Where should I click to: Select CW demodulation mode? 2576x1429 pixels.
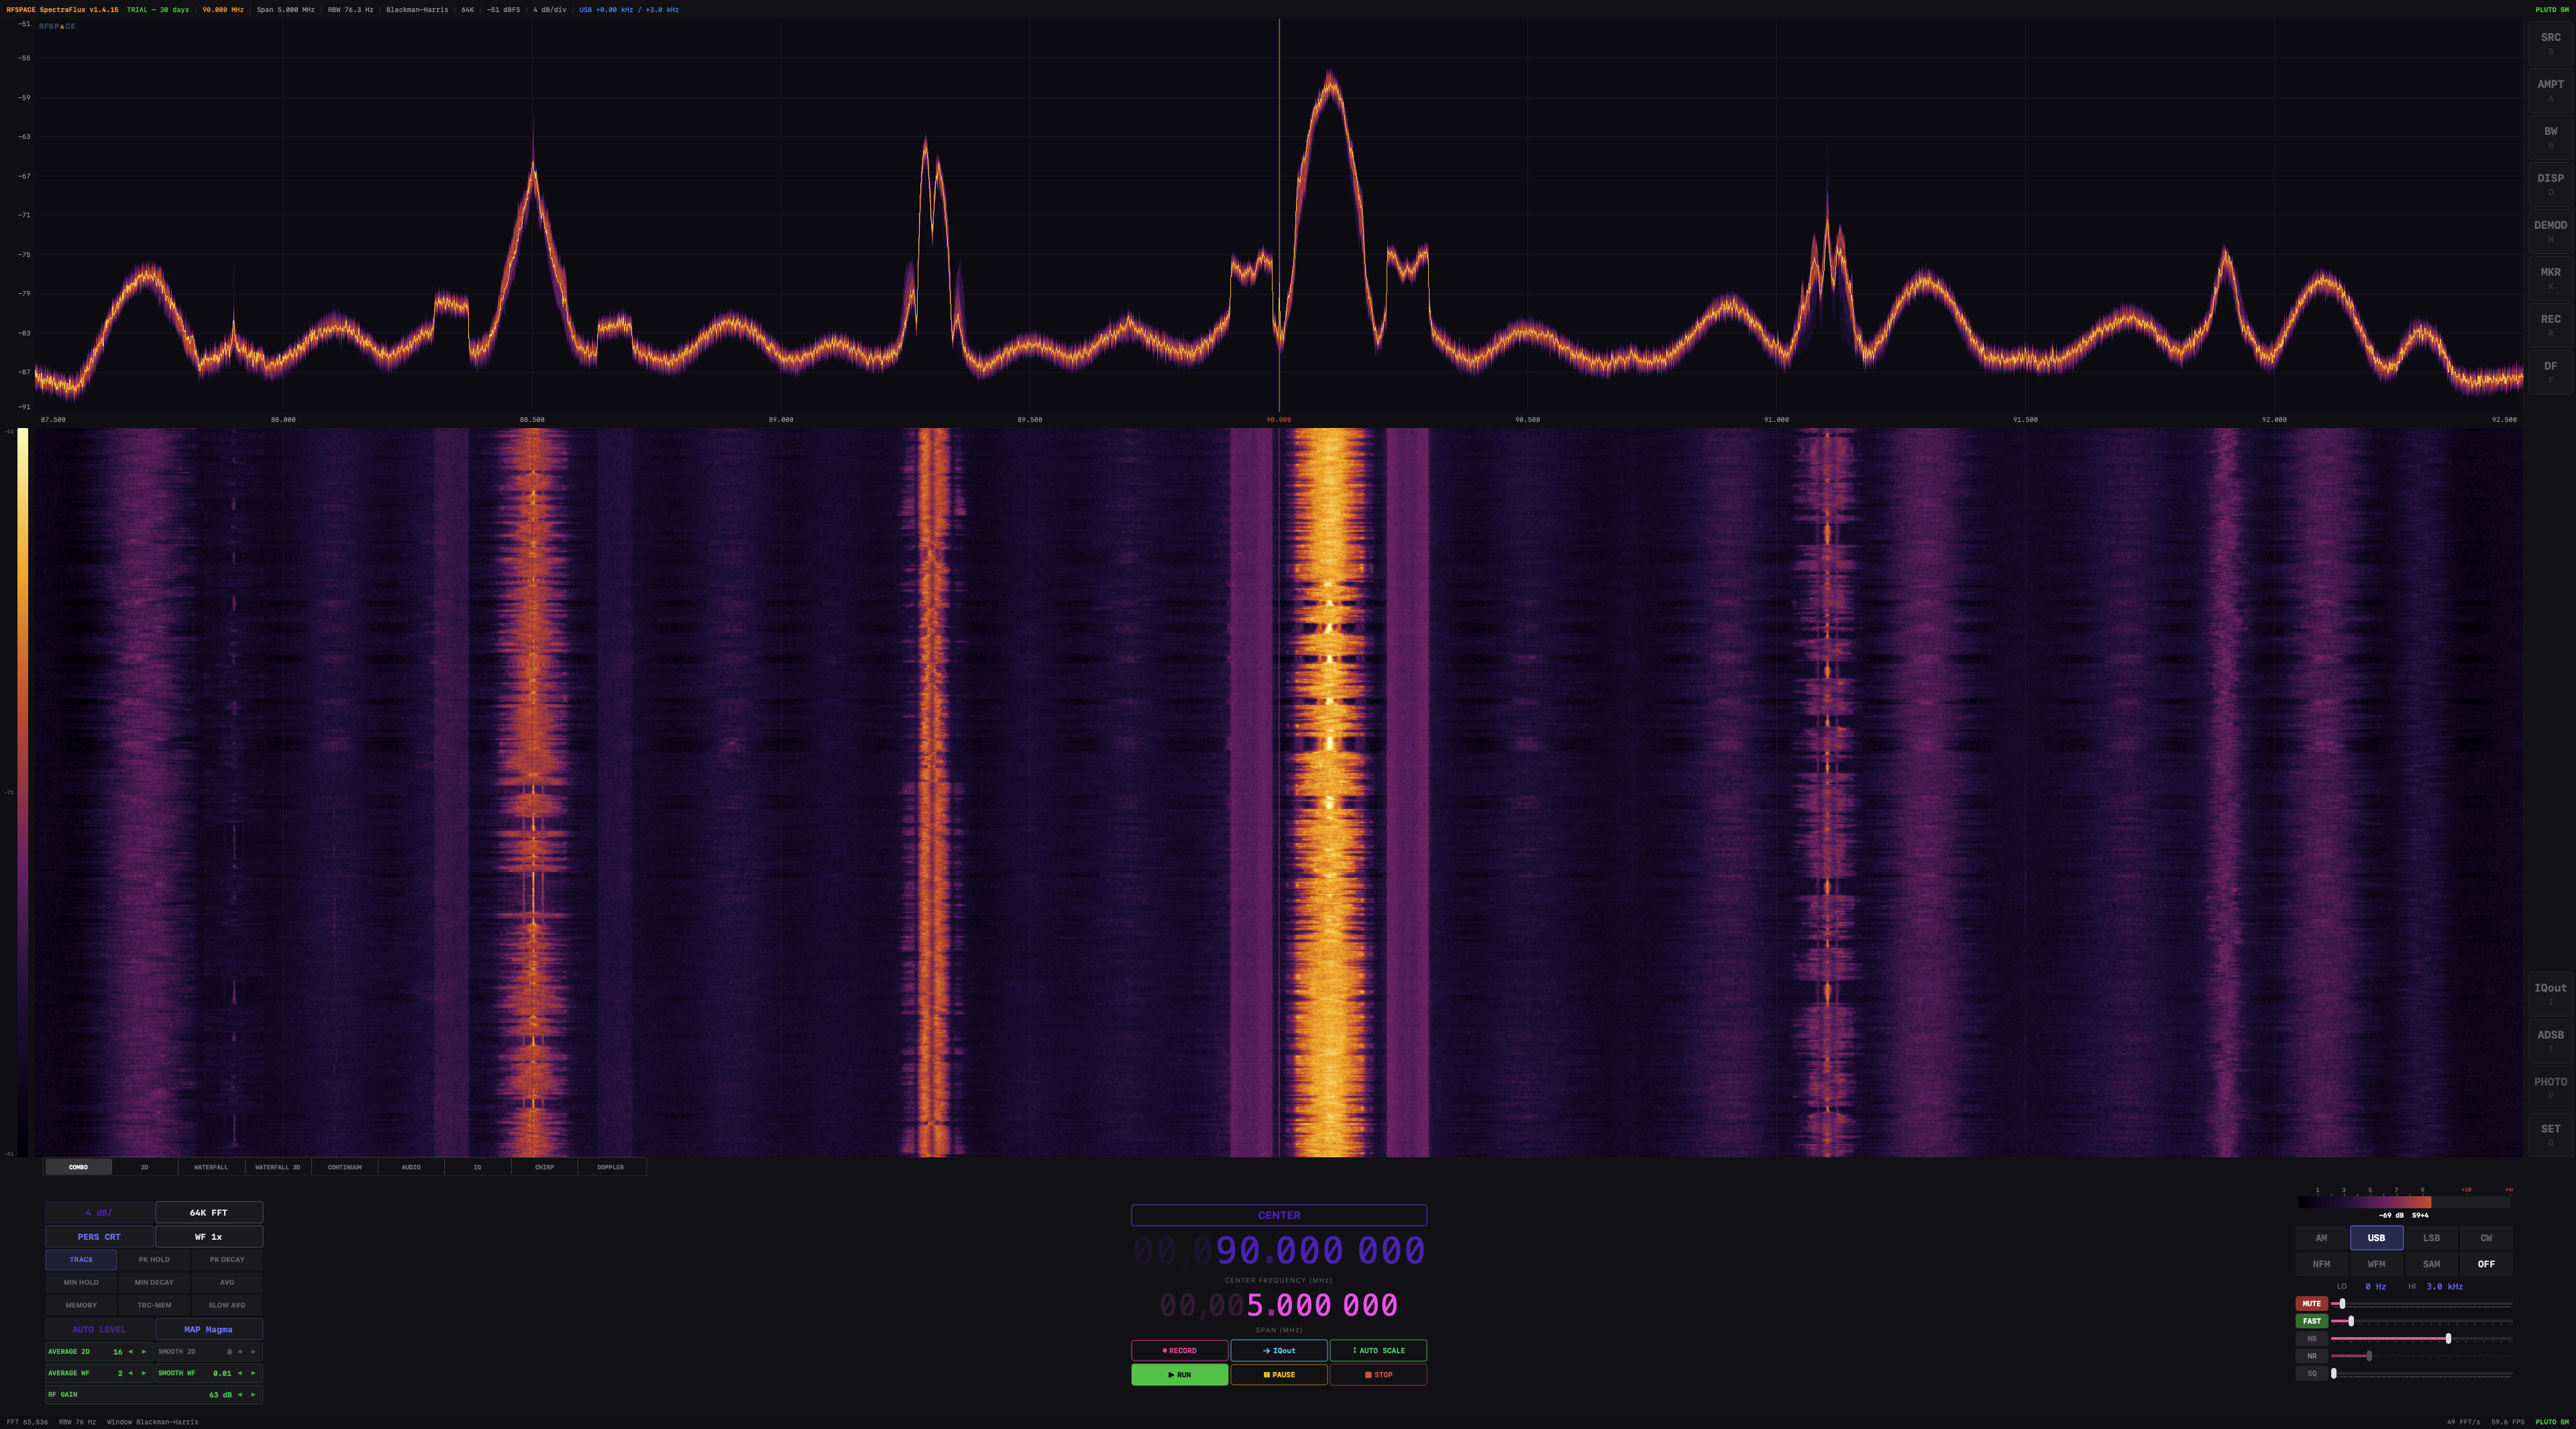2486,1238
